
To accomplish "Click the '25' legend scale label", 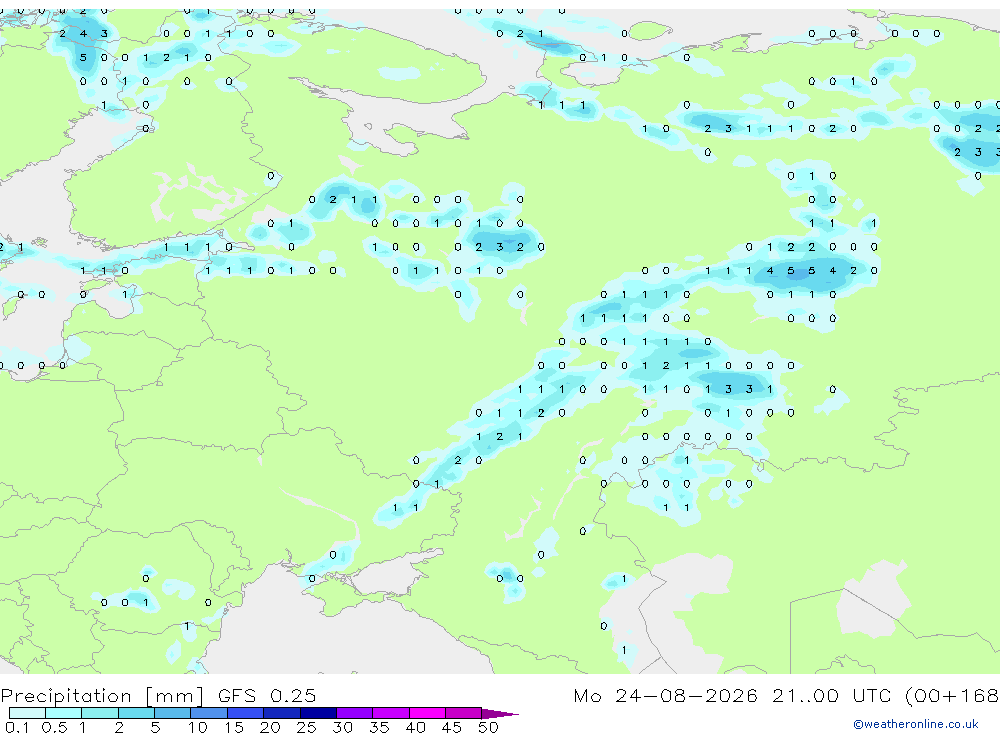I will pyautogui.click(x=307, y=727).
